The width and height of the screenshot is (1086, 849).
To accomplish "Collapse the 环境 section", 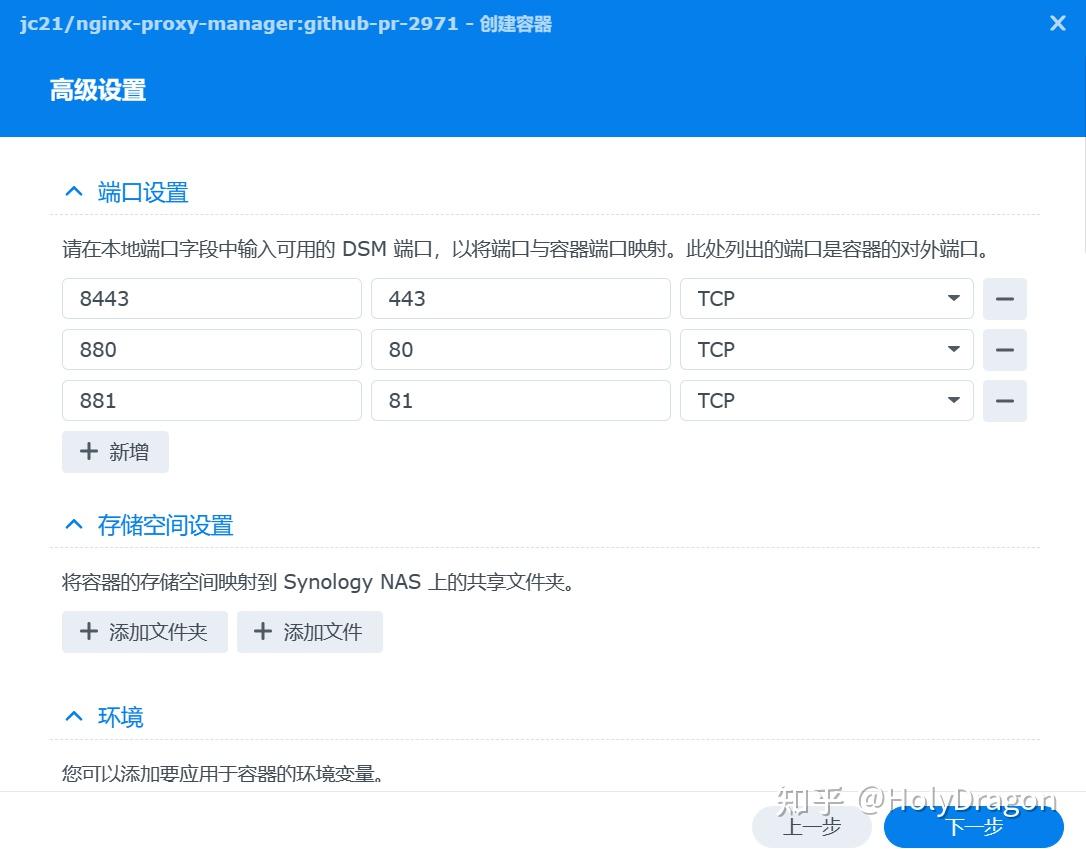I will [73, 715].
